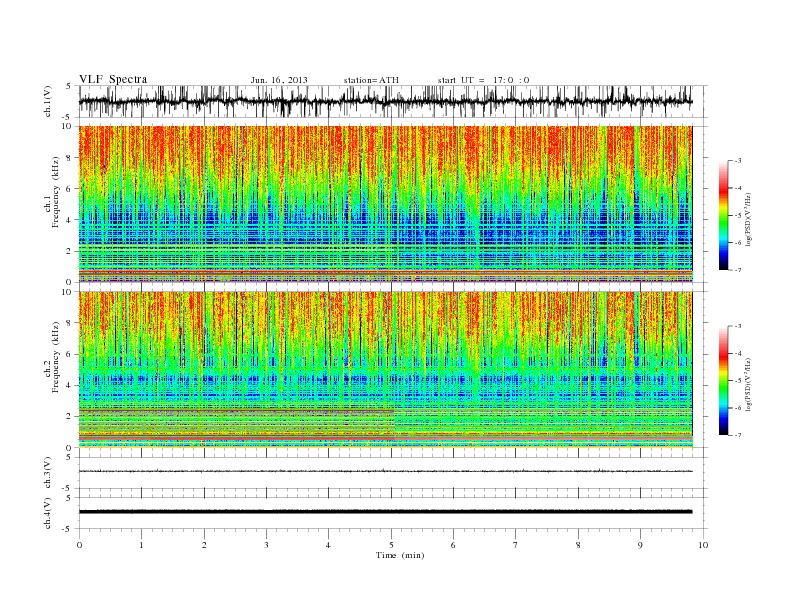Click the ch.3 voltage waveform trace

(385, 471)
